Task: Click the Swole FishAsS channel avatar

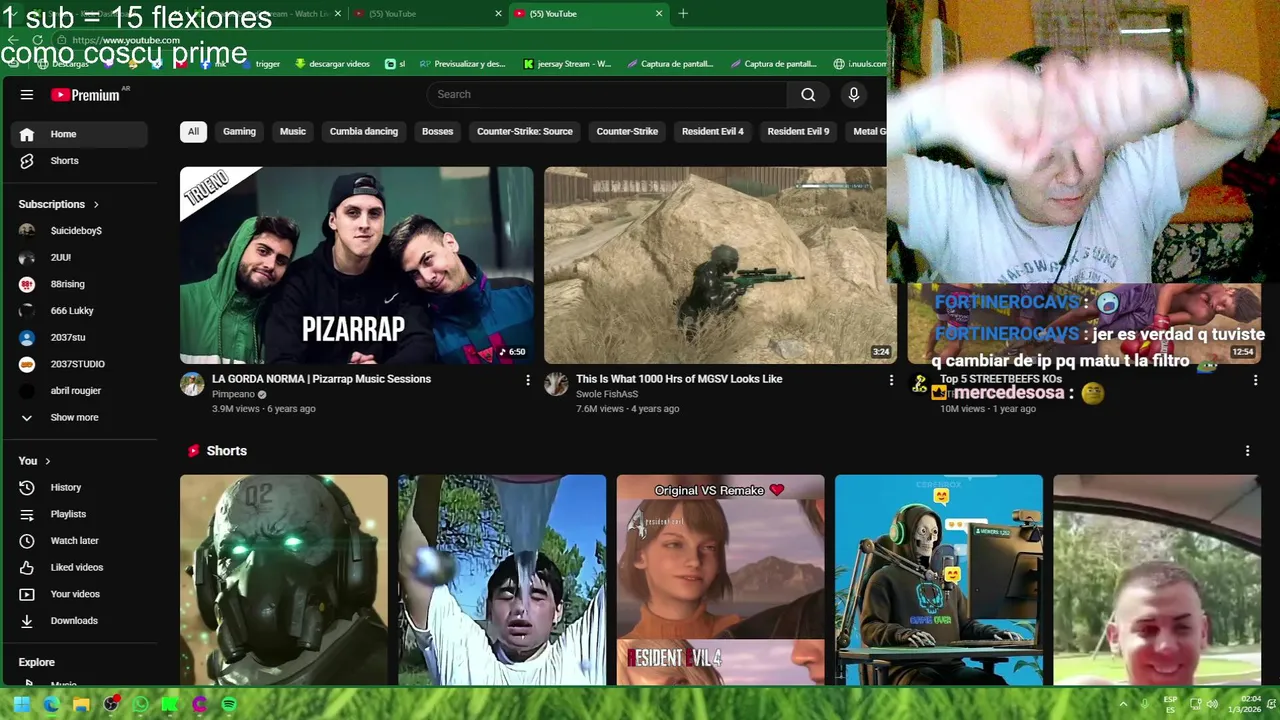Action: click(556, 384)
